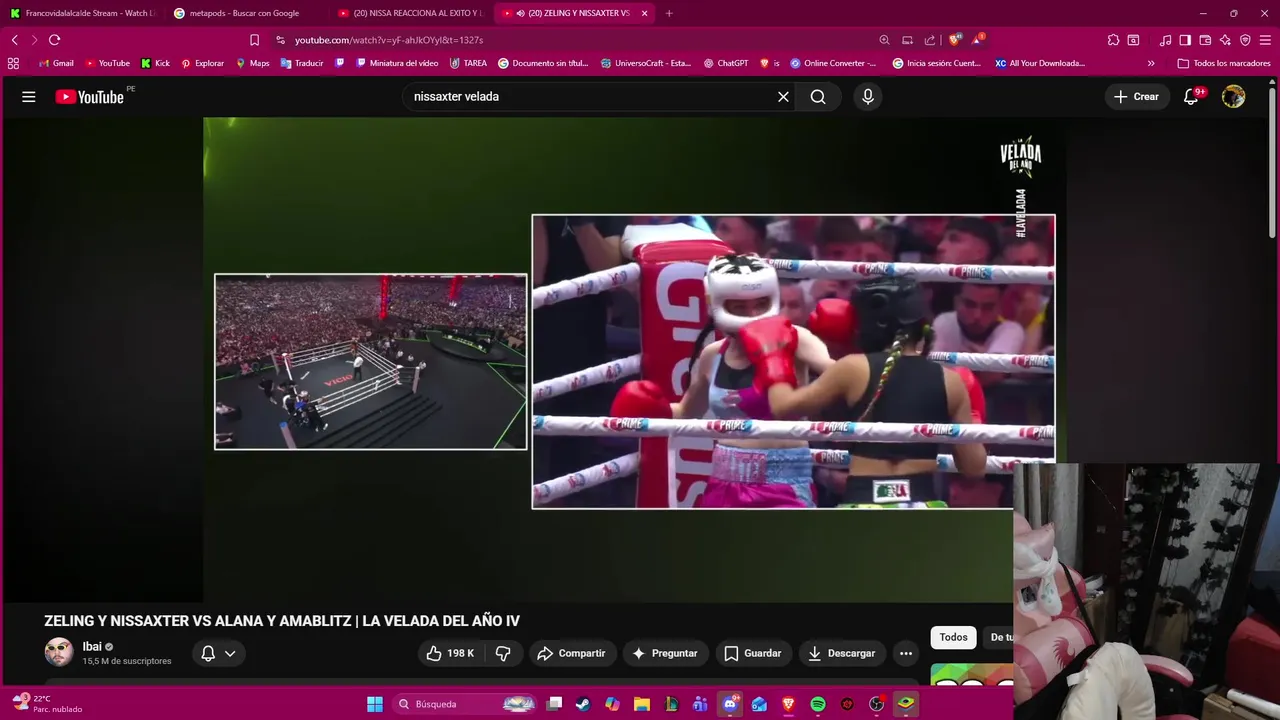
Task: Go to YouTube home via logo
Action: pyautogui.click(x=89, y=97)
